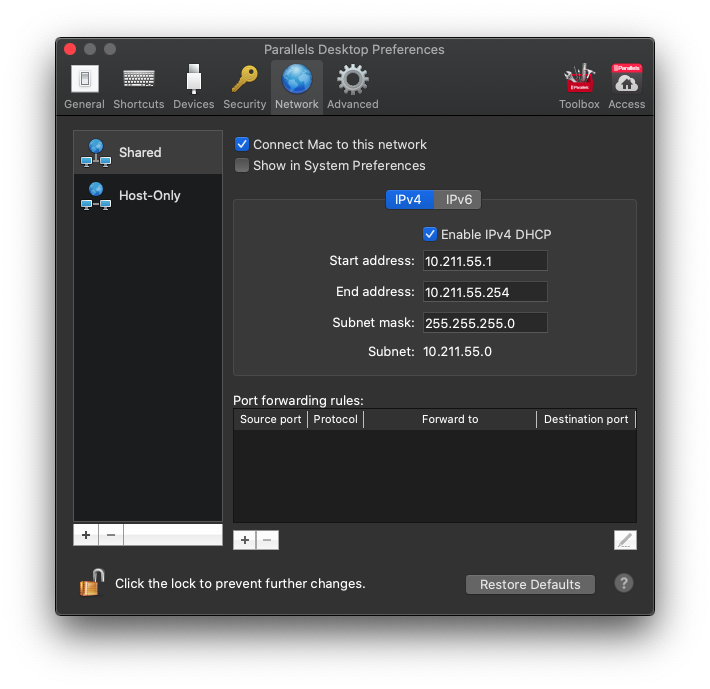Remove selected network with minus button

coord(111,535)
